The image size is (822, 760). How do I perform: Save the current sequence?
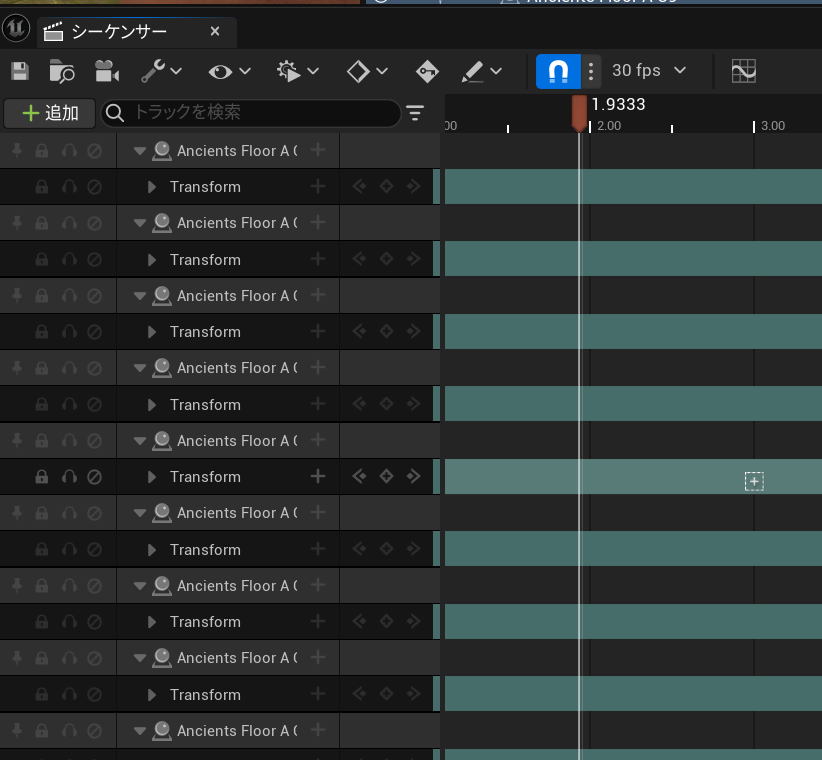coord(18,71)
